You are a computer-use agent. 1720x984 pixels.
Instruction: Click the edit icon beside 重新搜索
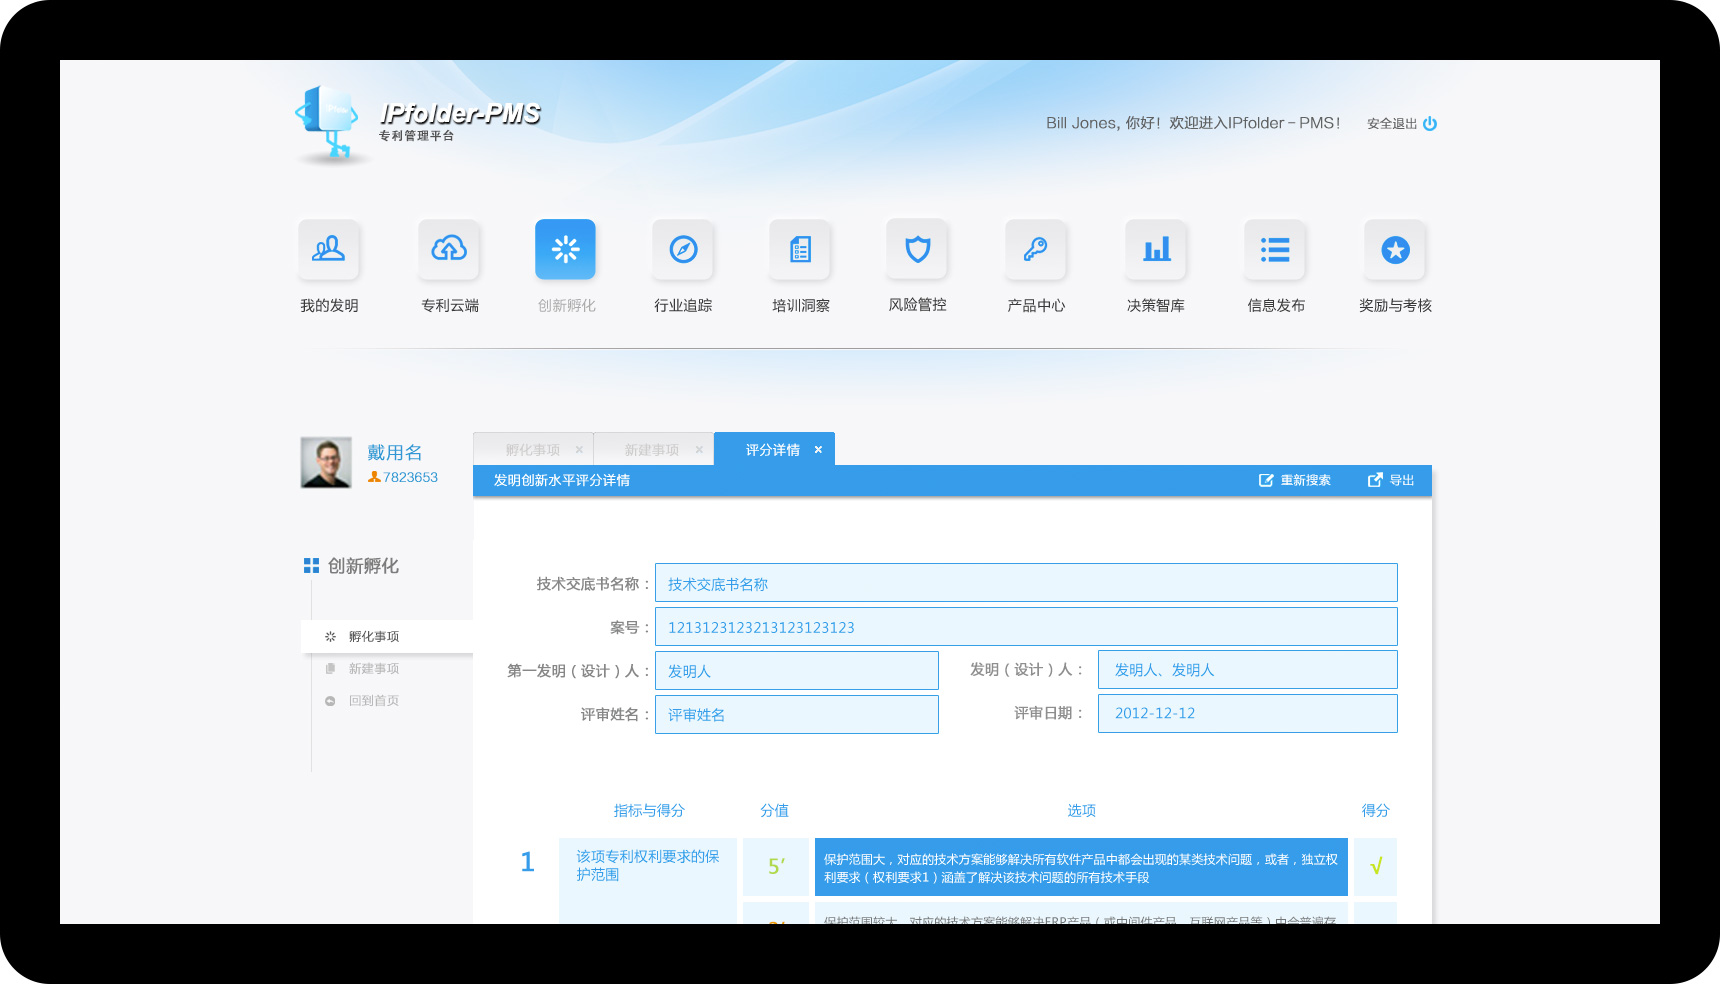1266,480
